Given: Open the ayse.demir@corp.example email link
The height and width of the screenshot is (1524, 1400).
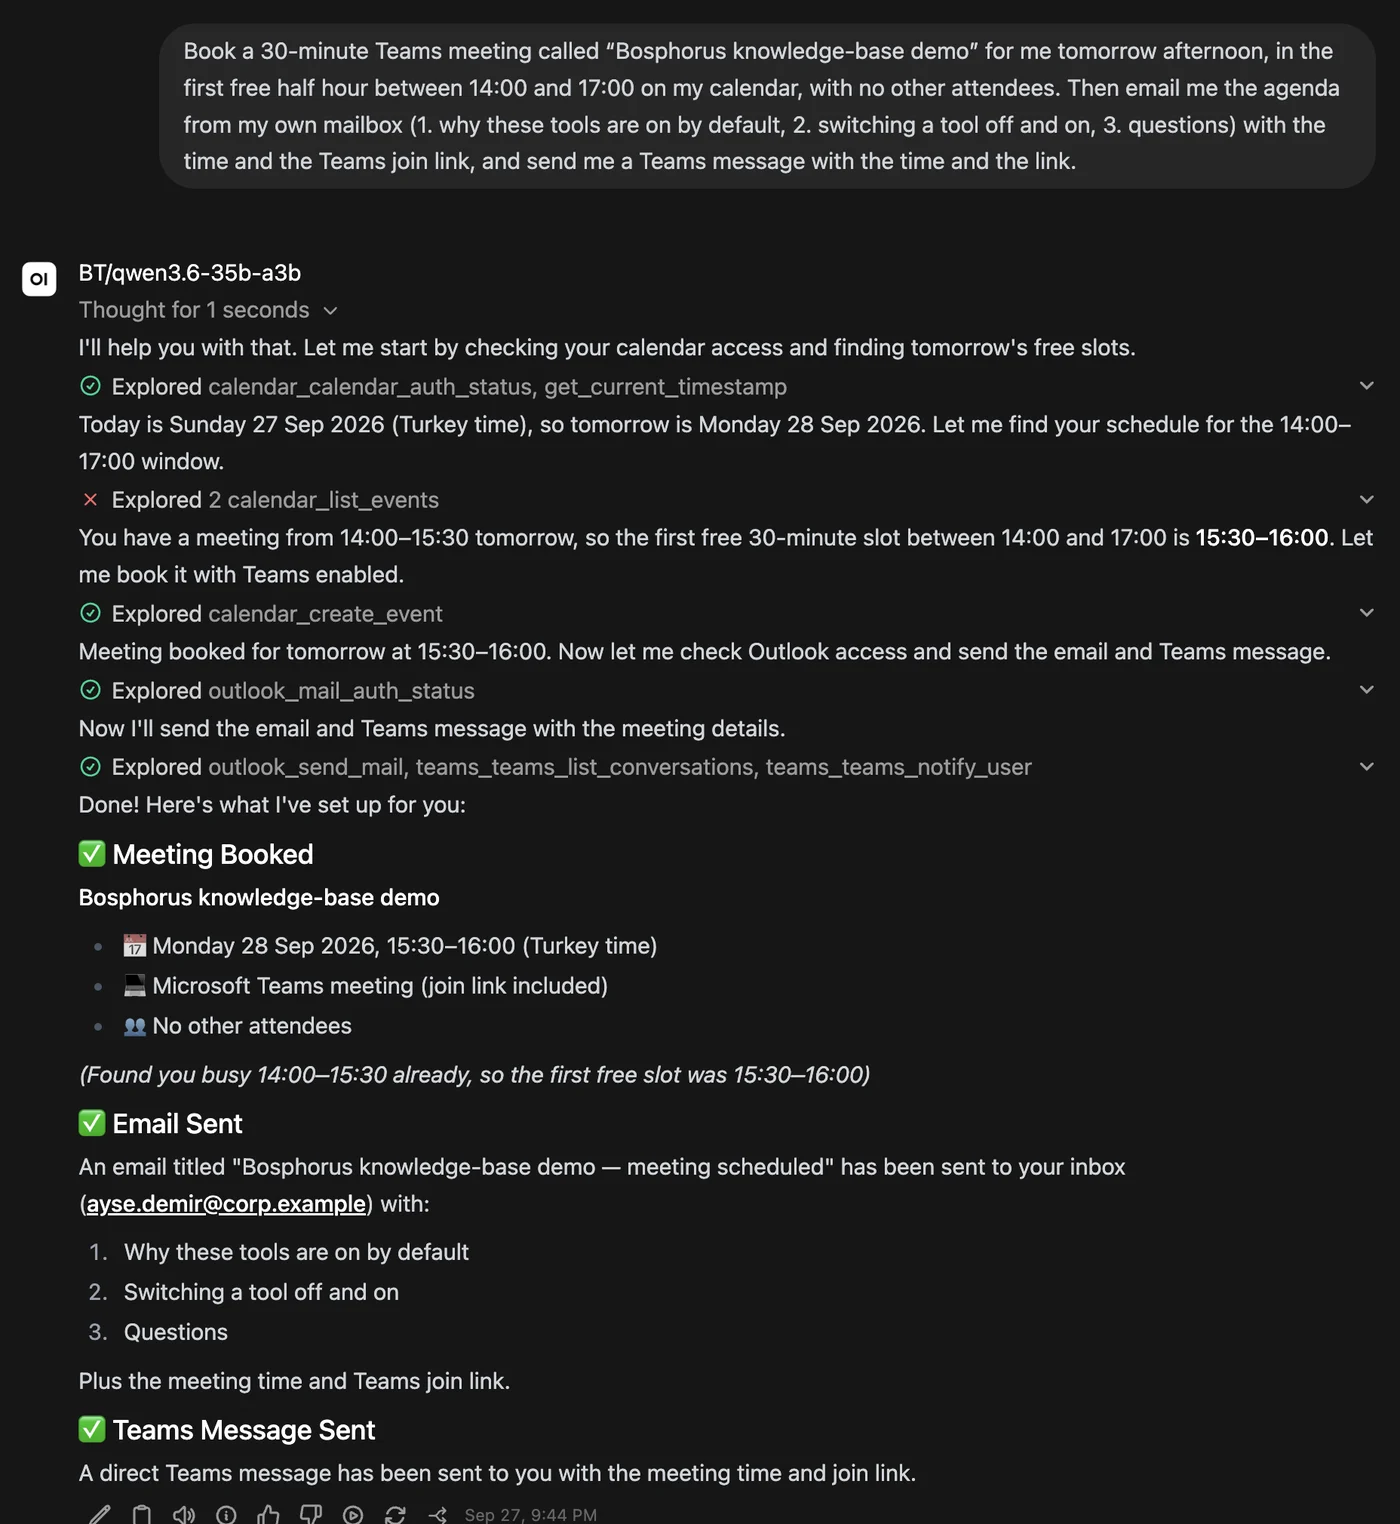Looking at the screenshot, I should pyautogui.click(x=226, y=1204).
